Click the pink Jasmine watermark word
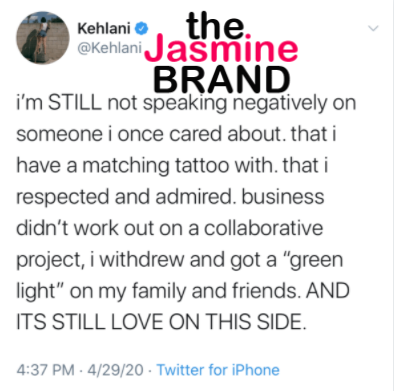Viewport: 394px width, 391px height. [x=221, y=49]
